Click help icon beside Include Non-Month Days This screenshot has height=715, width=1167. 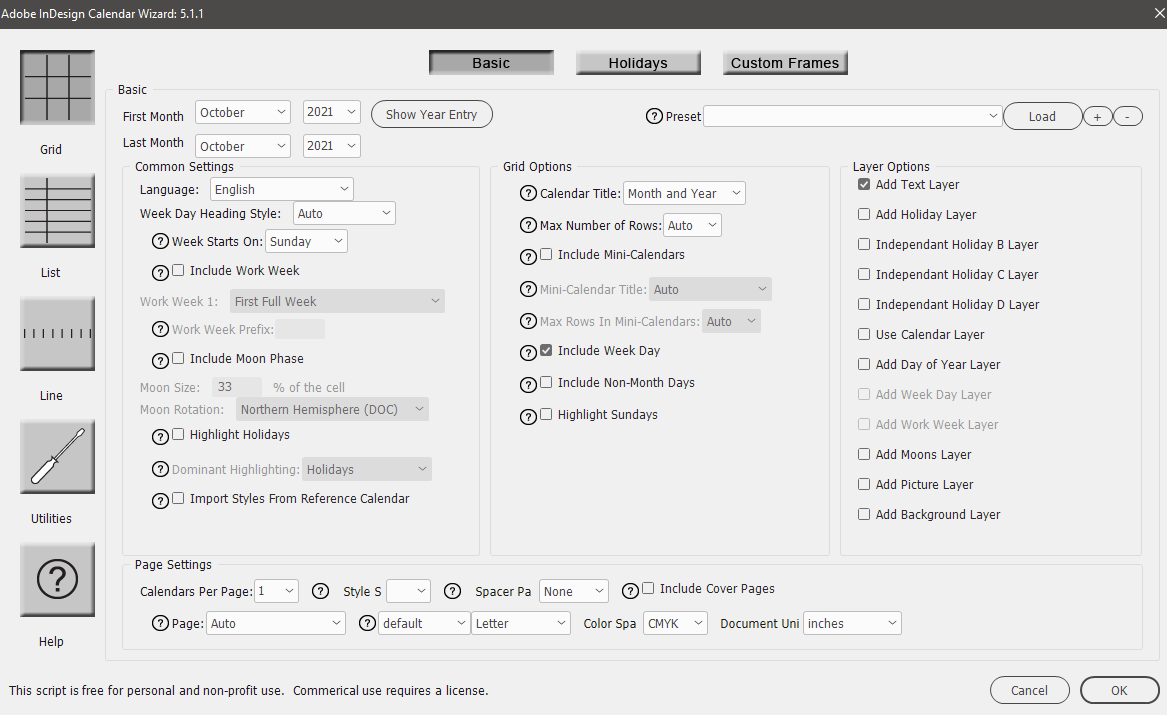click(x=528, y=385)
